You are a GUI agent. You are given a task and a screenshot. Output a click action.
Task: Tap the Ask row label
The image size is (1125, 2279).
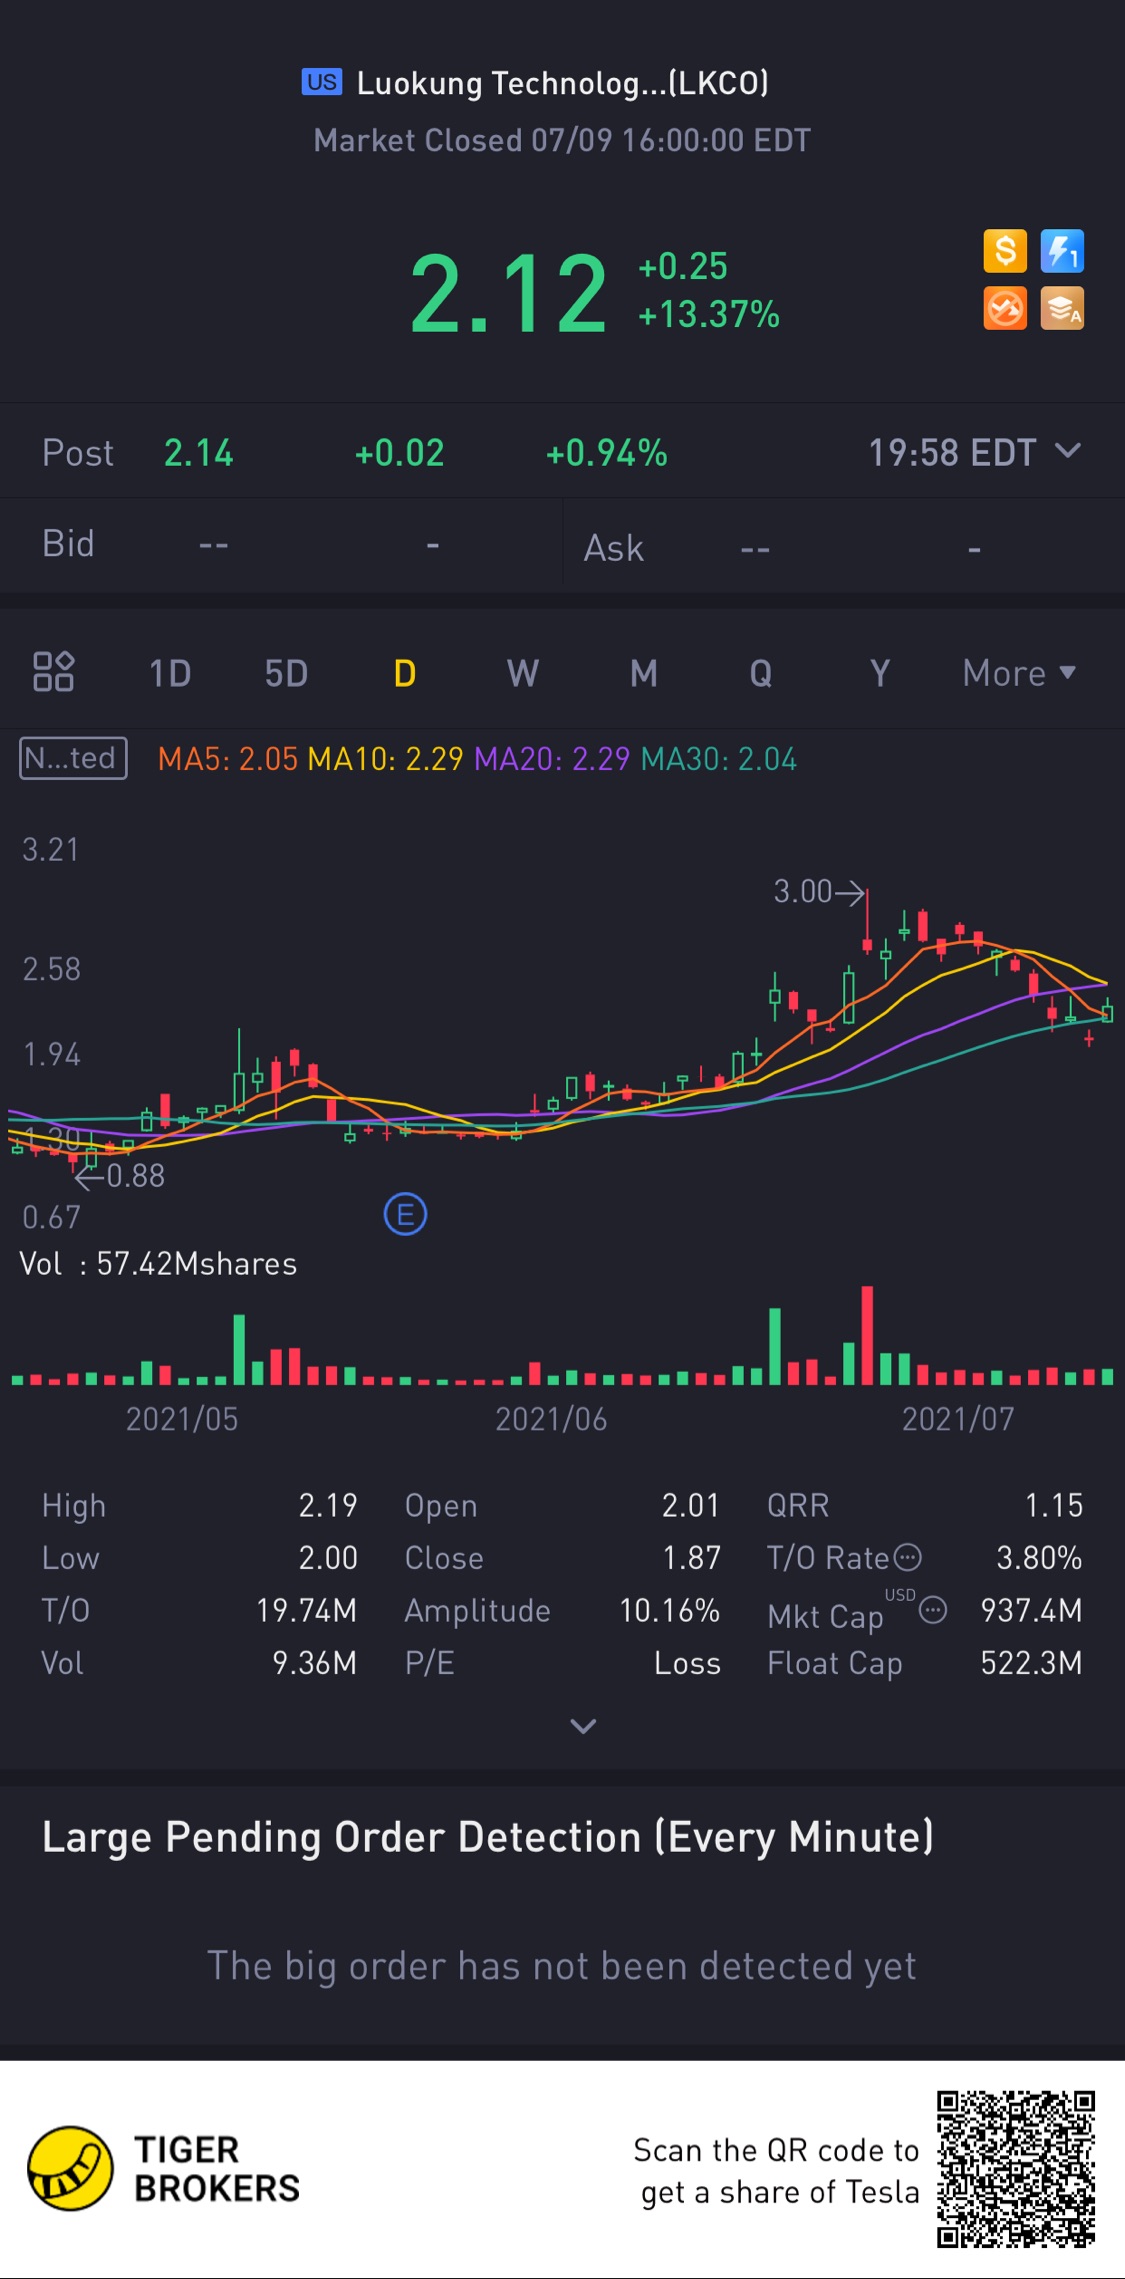[x=614, y=548]
